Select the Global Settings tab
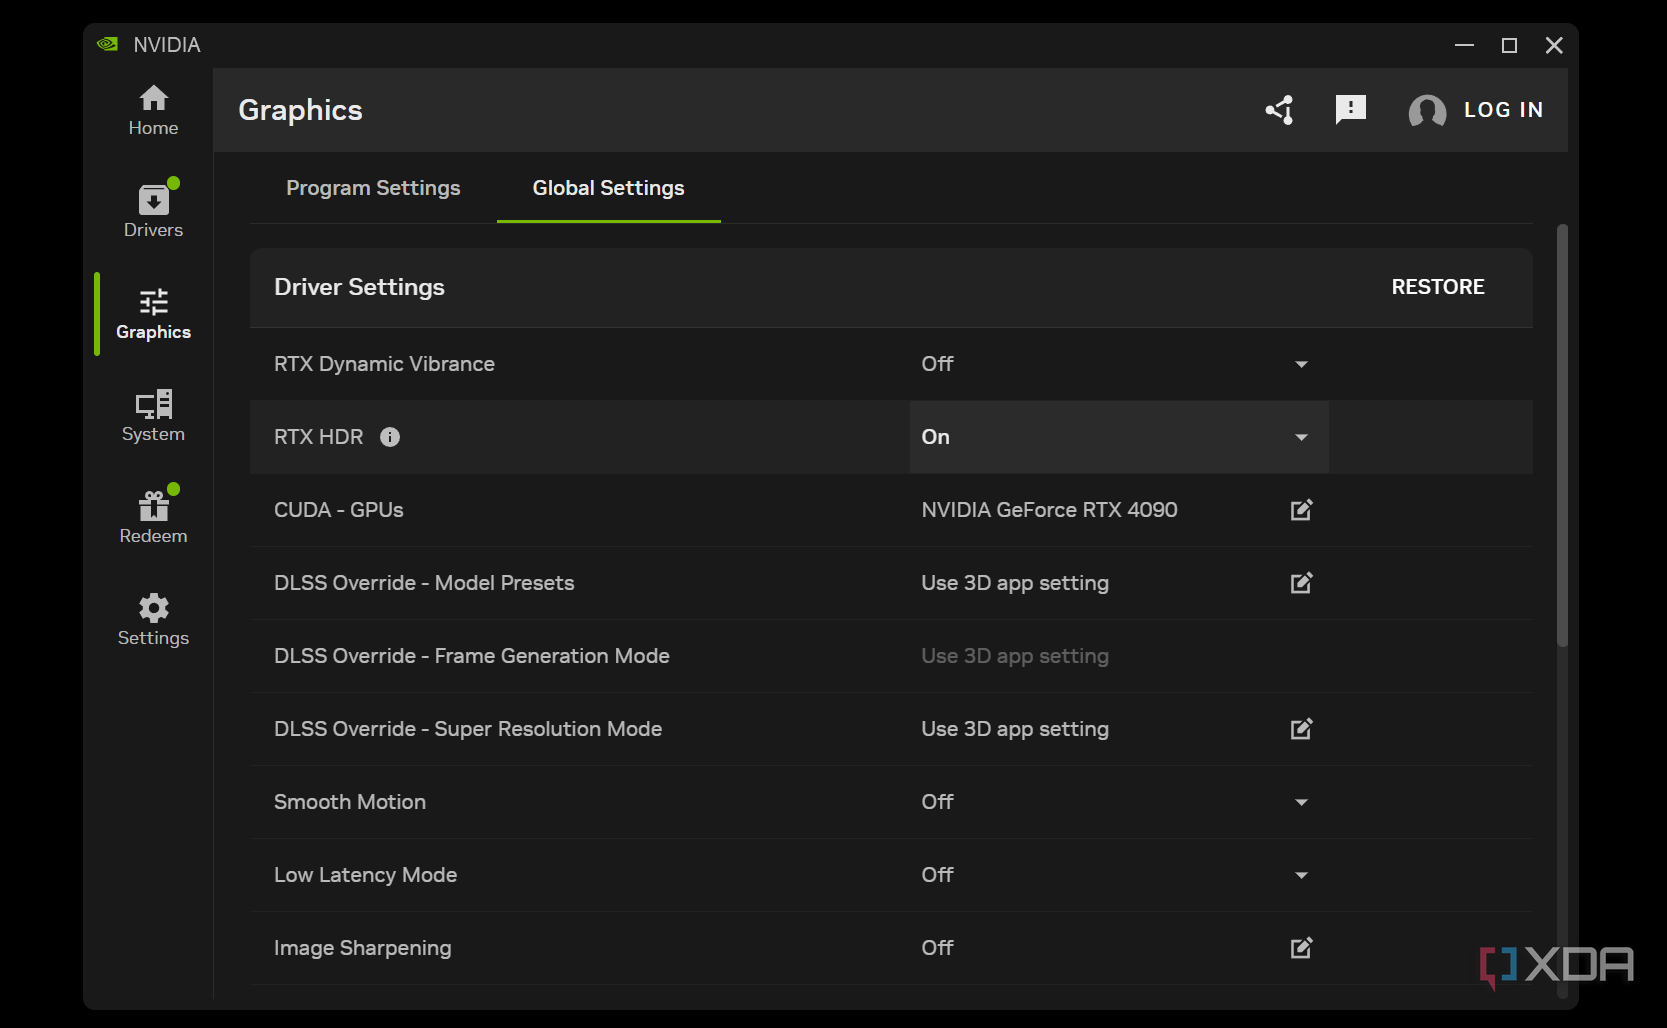 point(608,188)
